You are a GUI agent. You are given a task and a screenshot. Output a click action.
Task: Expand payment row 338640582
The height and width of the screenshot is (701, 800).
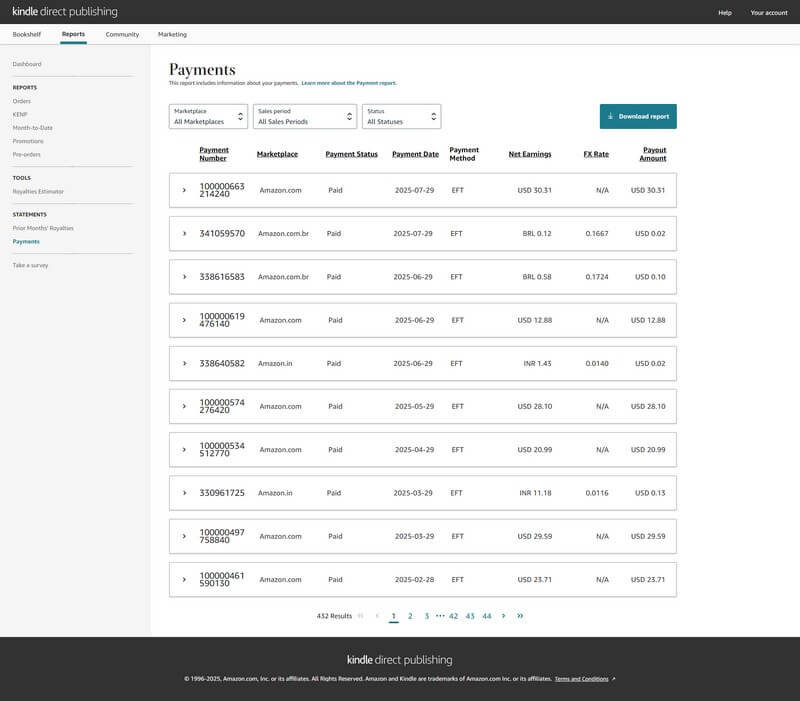[x=184, y=363]
